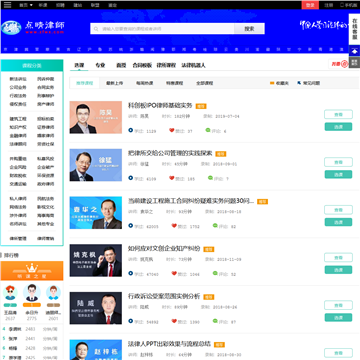Open title 行政诉讼受案范围实例分析
Screen dimensions: 360x360
[164, 296]
